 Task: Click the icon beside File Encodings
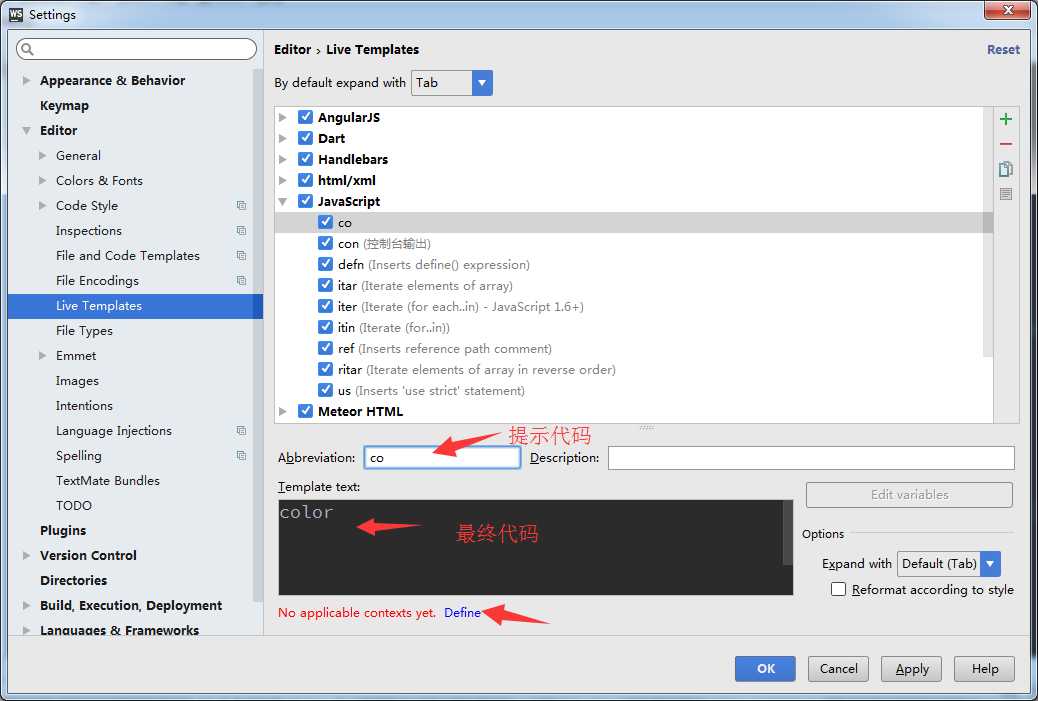pyautogui.click(x=242, y=281)
